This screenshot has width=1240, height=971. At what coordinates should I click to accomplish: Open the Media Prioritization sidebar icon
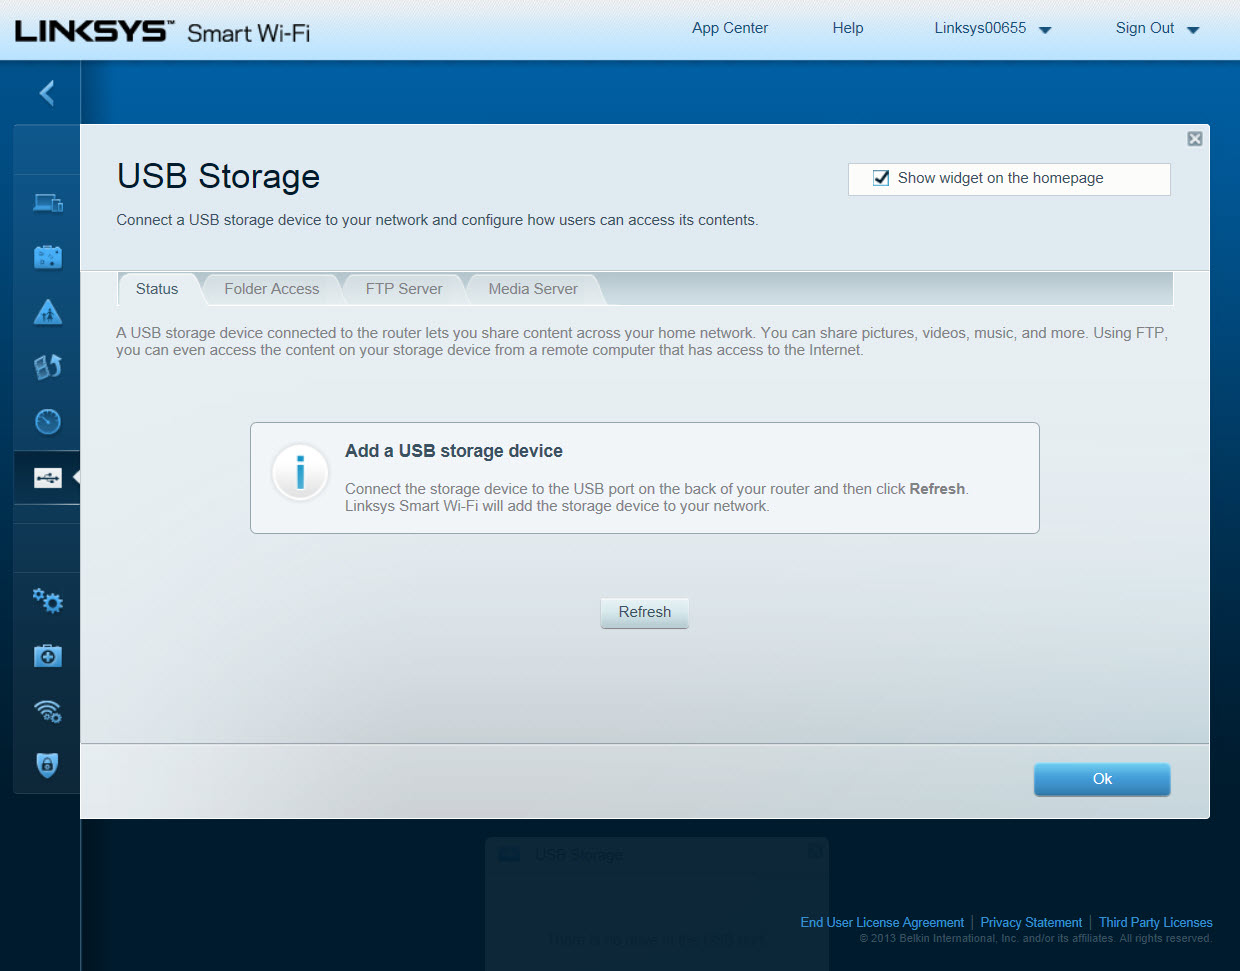tap(47, 367)
